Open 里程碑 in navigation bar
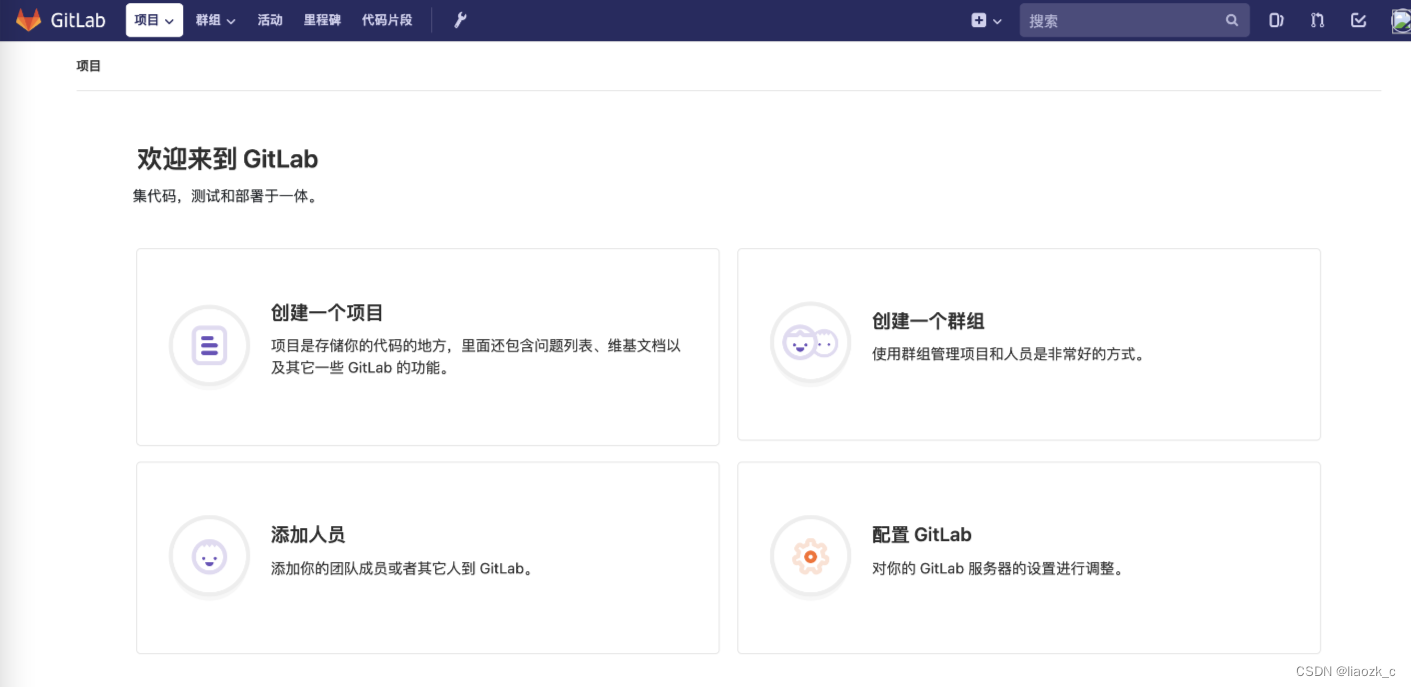The height and width of the screenshot is (687, 1411). point(322,20)
